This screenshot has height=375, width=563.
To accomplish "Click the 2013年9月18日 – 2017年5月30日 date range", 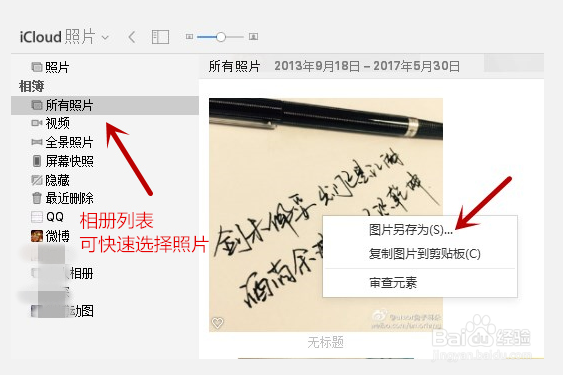I will pos(367,66).
